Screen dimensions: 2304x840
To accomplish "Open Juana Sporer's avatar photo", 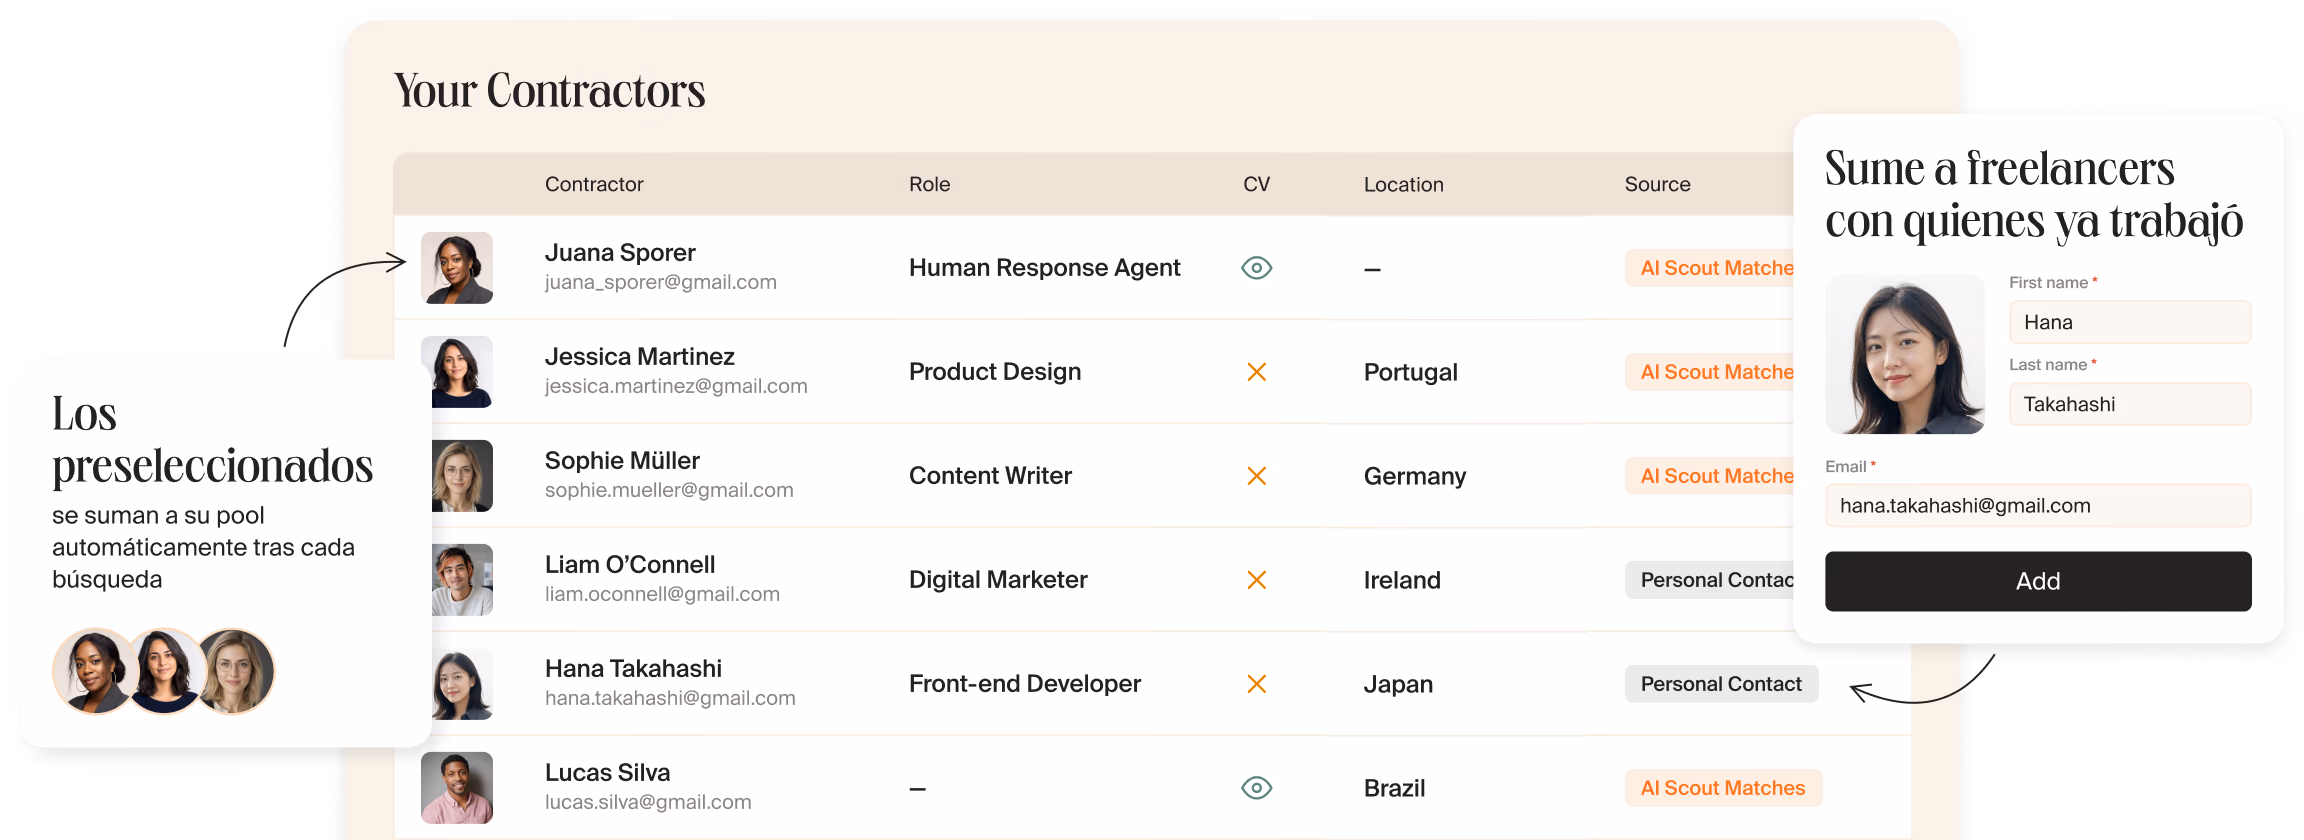I will [x=457, y=268].
